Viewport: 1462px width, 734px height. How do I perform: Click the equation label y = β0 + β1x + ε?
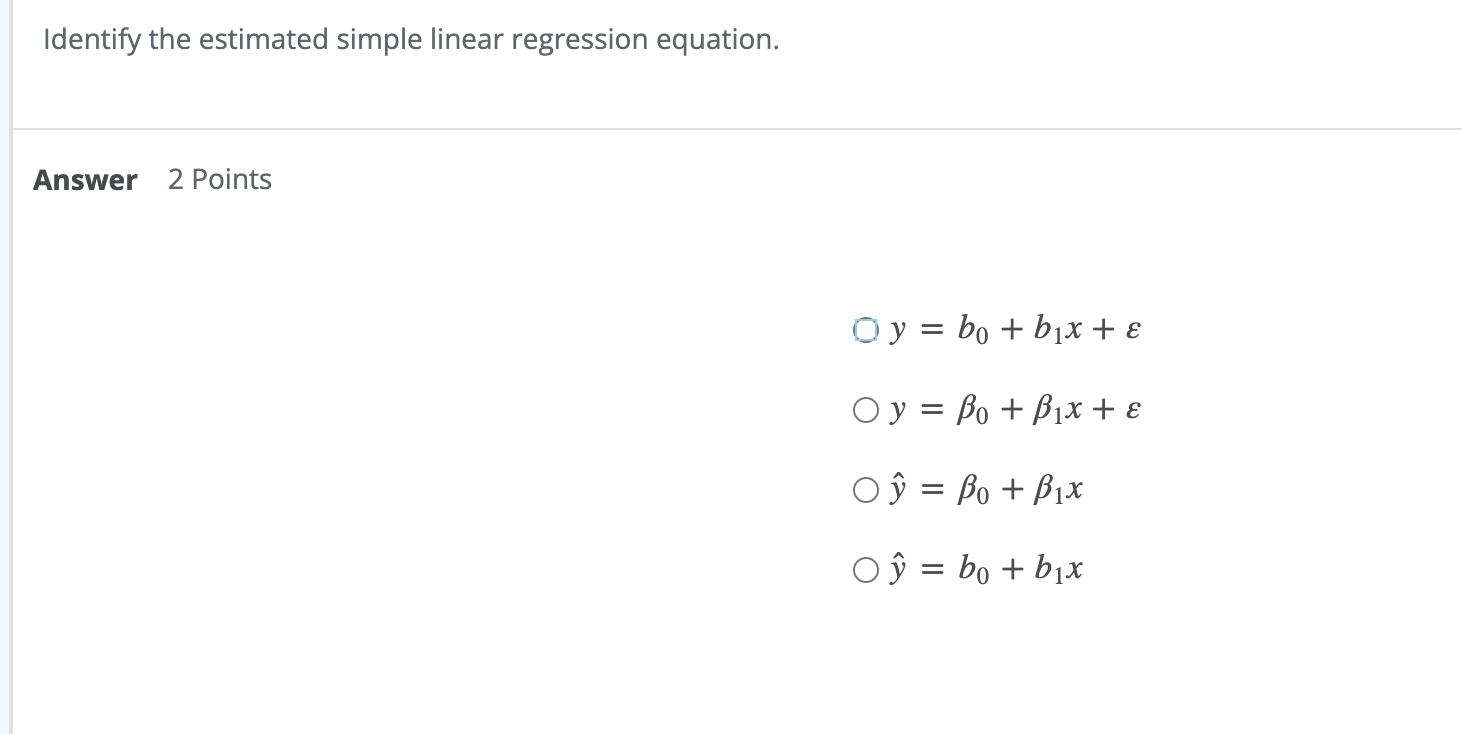tap(1014, 410)
